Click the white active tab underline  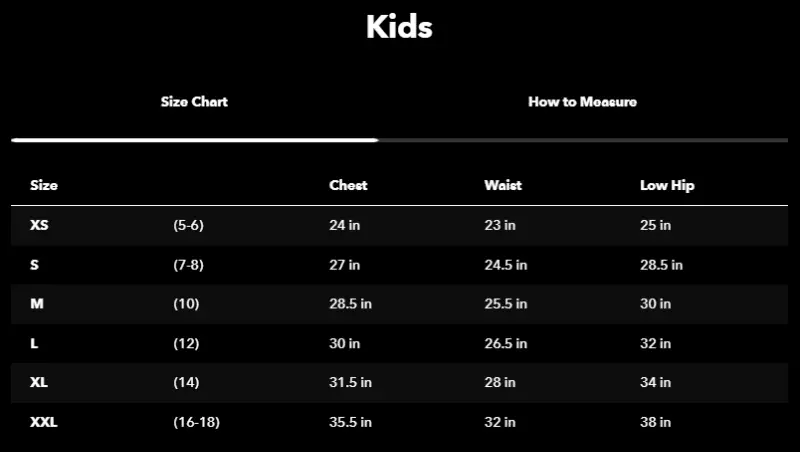coord(194,140)
